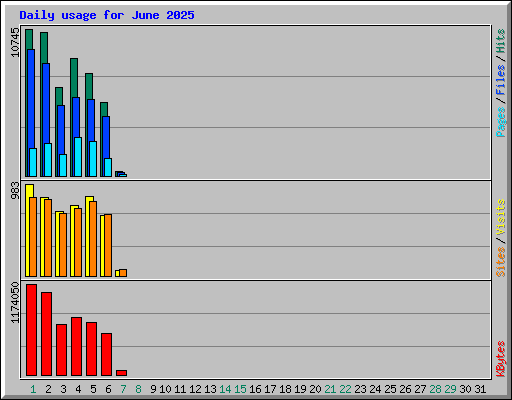Screen dimensions: 512x400
Task: Click the day 5 red KBytes bar
Action: (91, 349)
